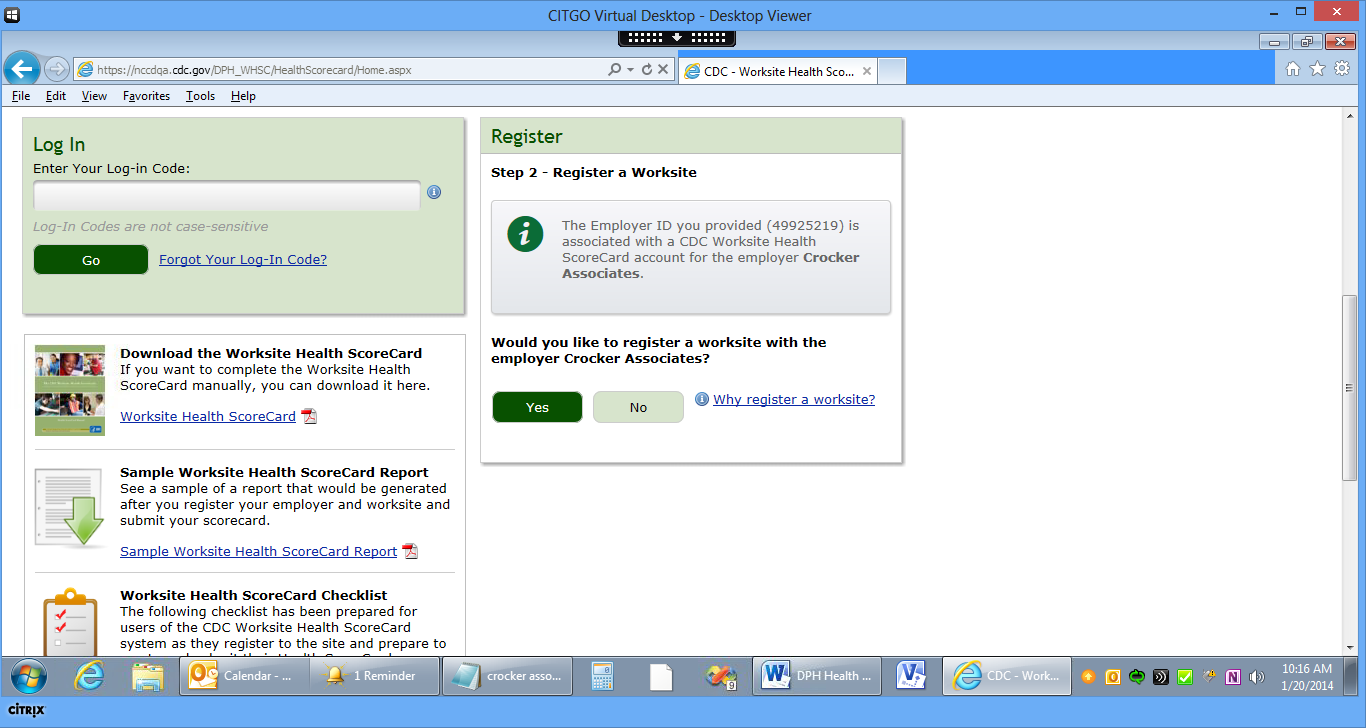Click the green Go button
1366x728 pixels.
click(91, 260)
